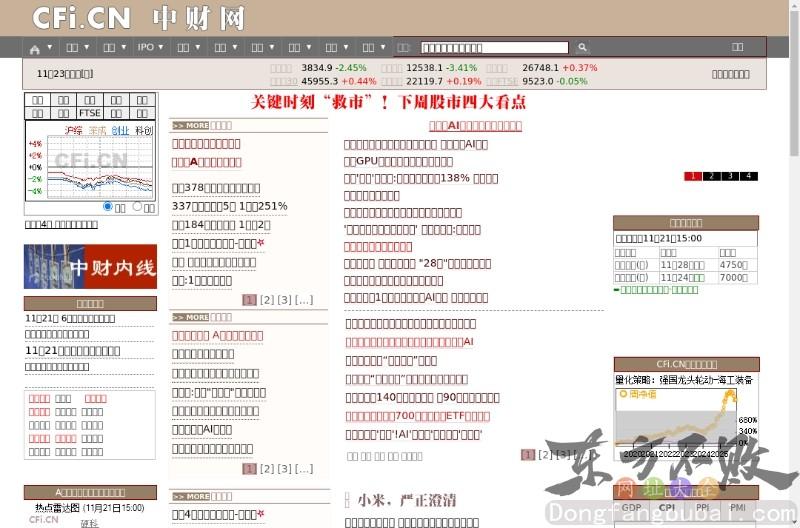Open the left sidebar item starting 11 21 6

coord(70,318)
